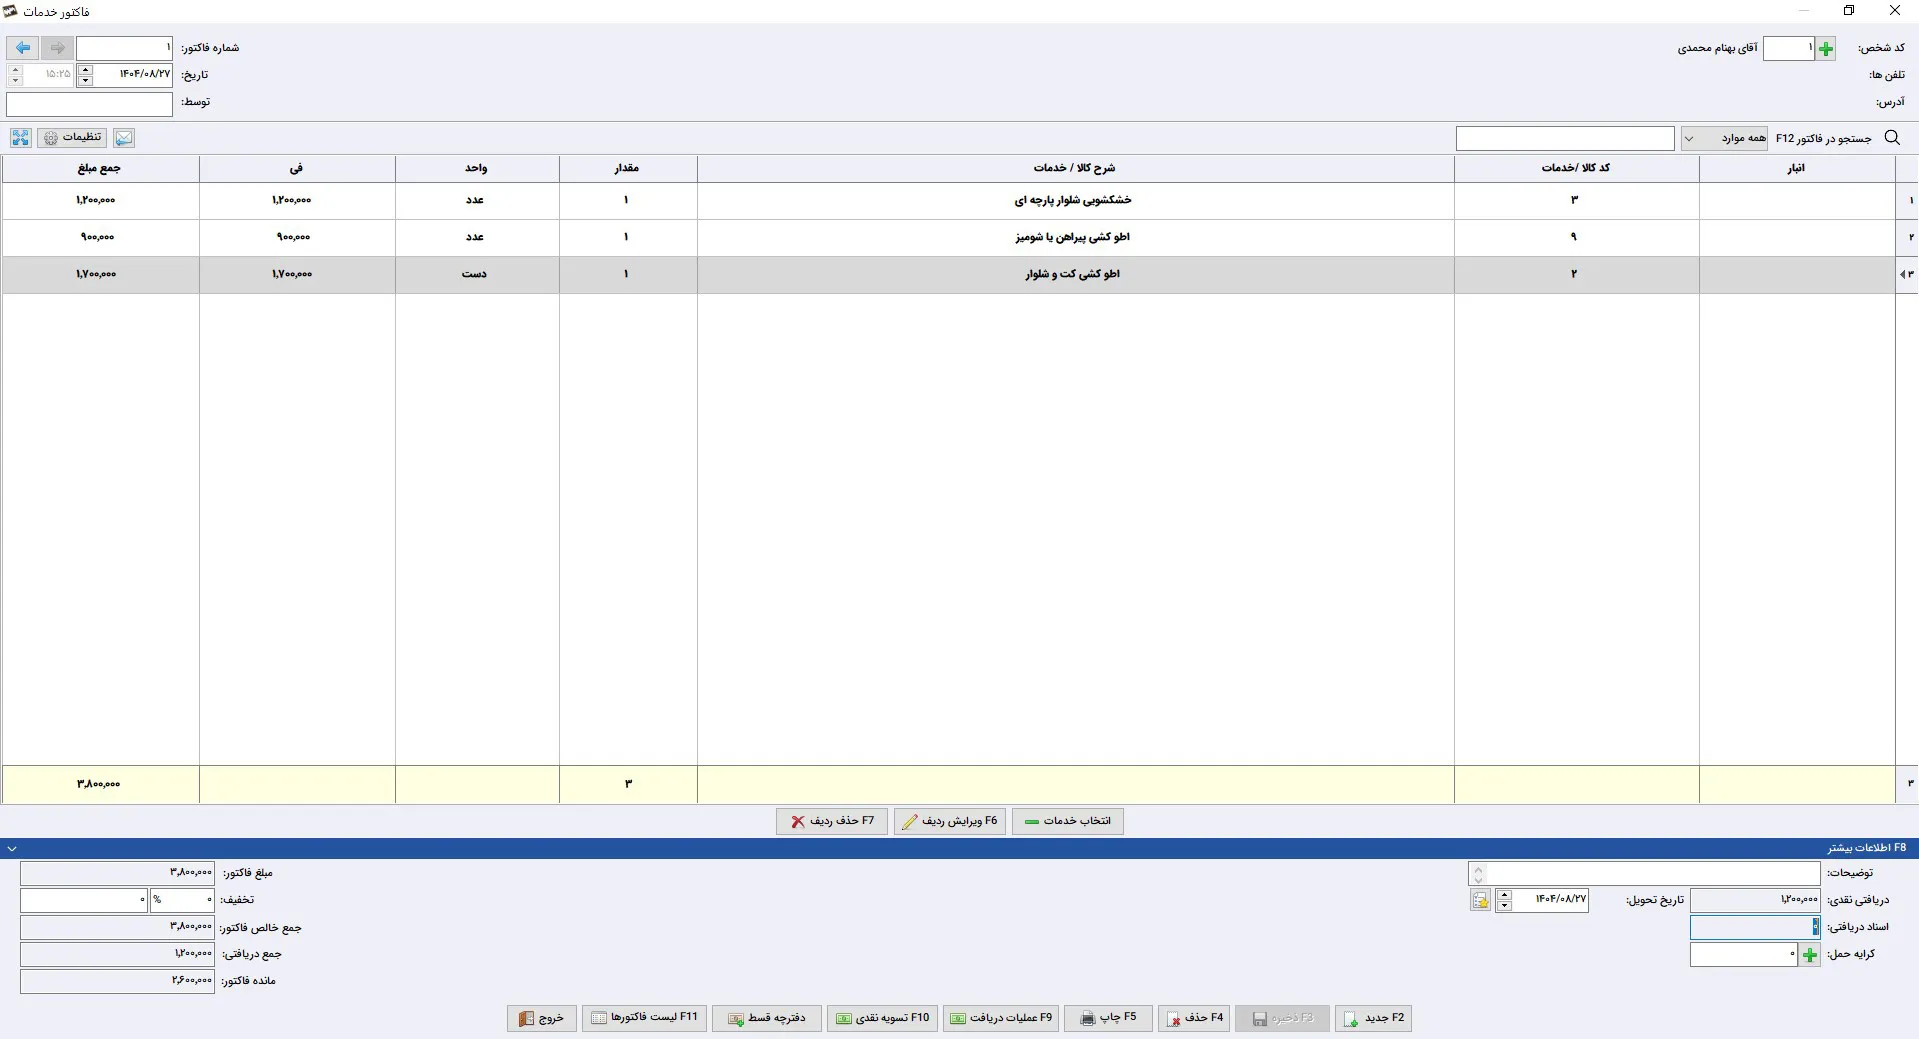Click the envelope message icon
The height and width of the screenshot is (1039, 1919).
(123, 138)
